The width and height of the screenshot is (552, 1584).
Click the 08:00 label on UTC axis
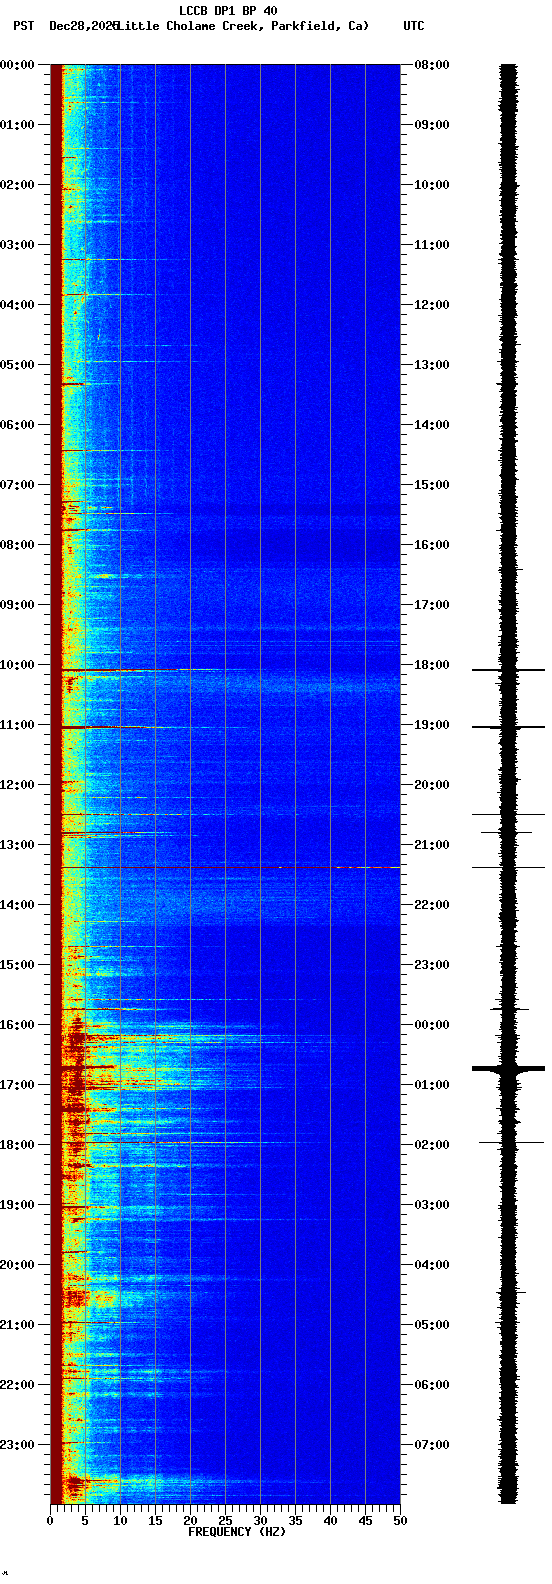pos(432,65)
